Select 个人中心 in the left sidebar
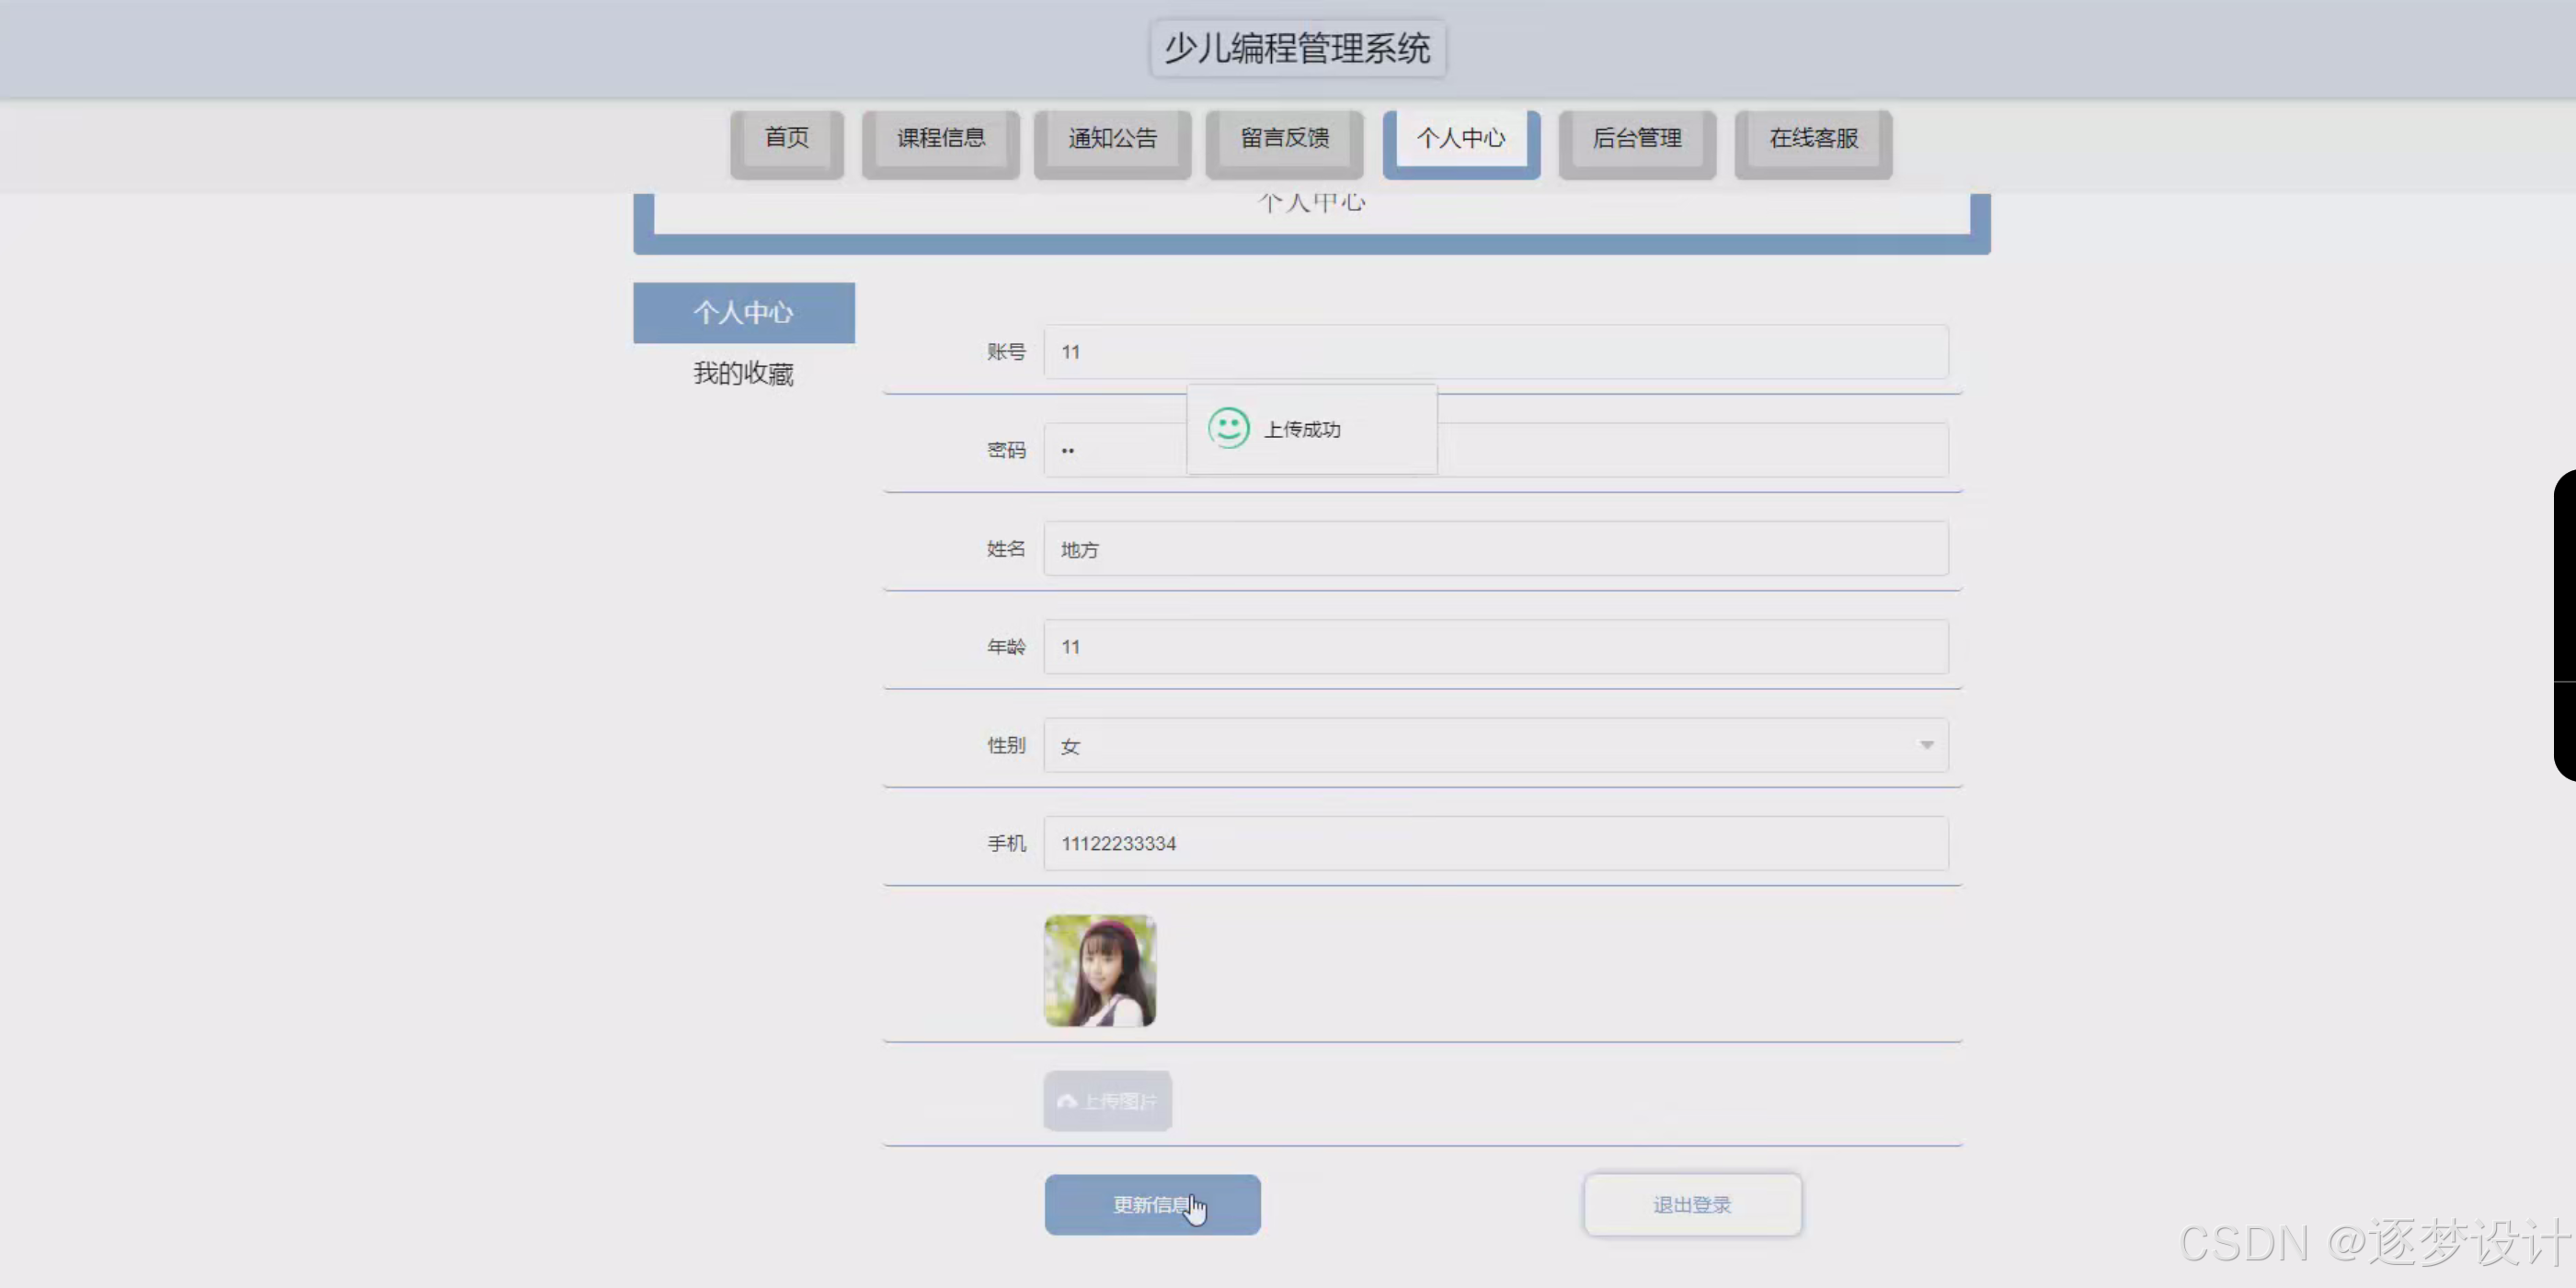Viewport: 2576px width, 1288px height. [x=743, y=313]
